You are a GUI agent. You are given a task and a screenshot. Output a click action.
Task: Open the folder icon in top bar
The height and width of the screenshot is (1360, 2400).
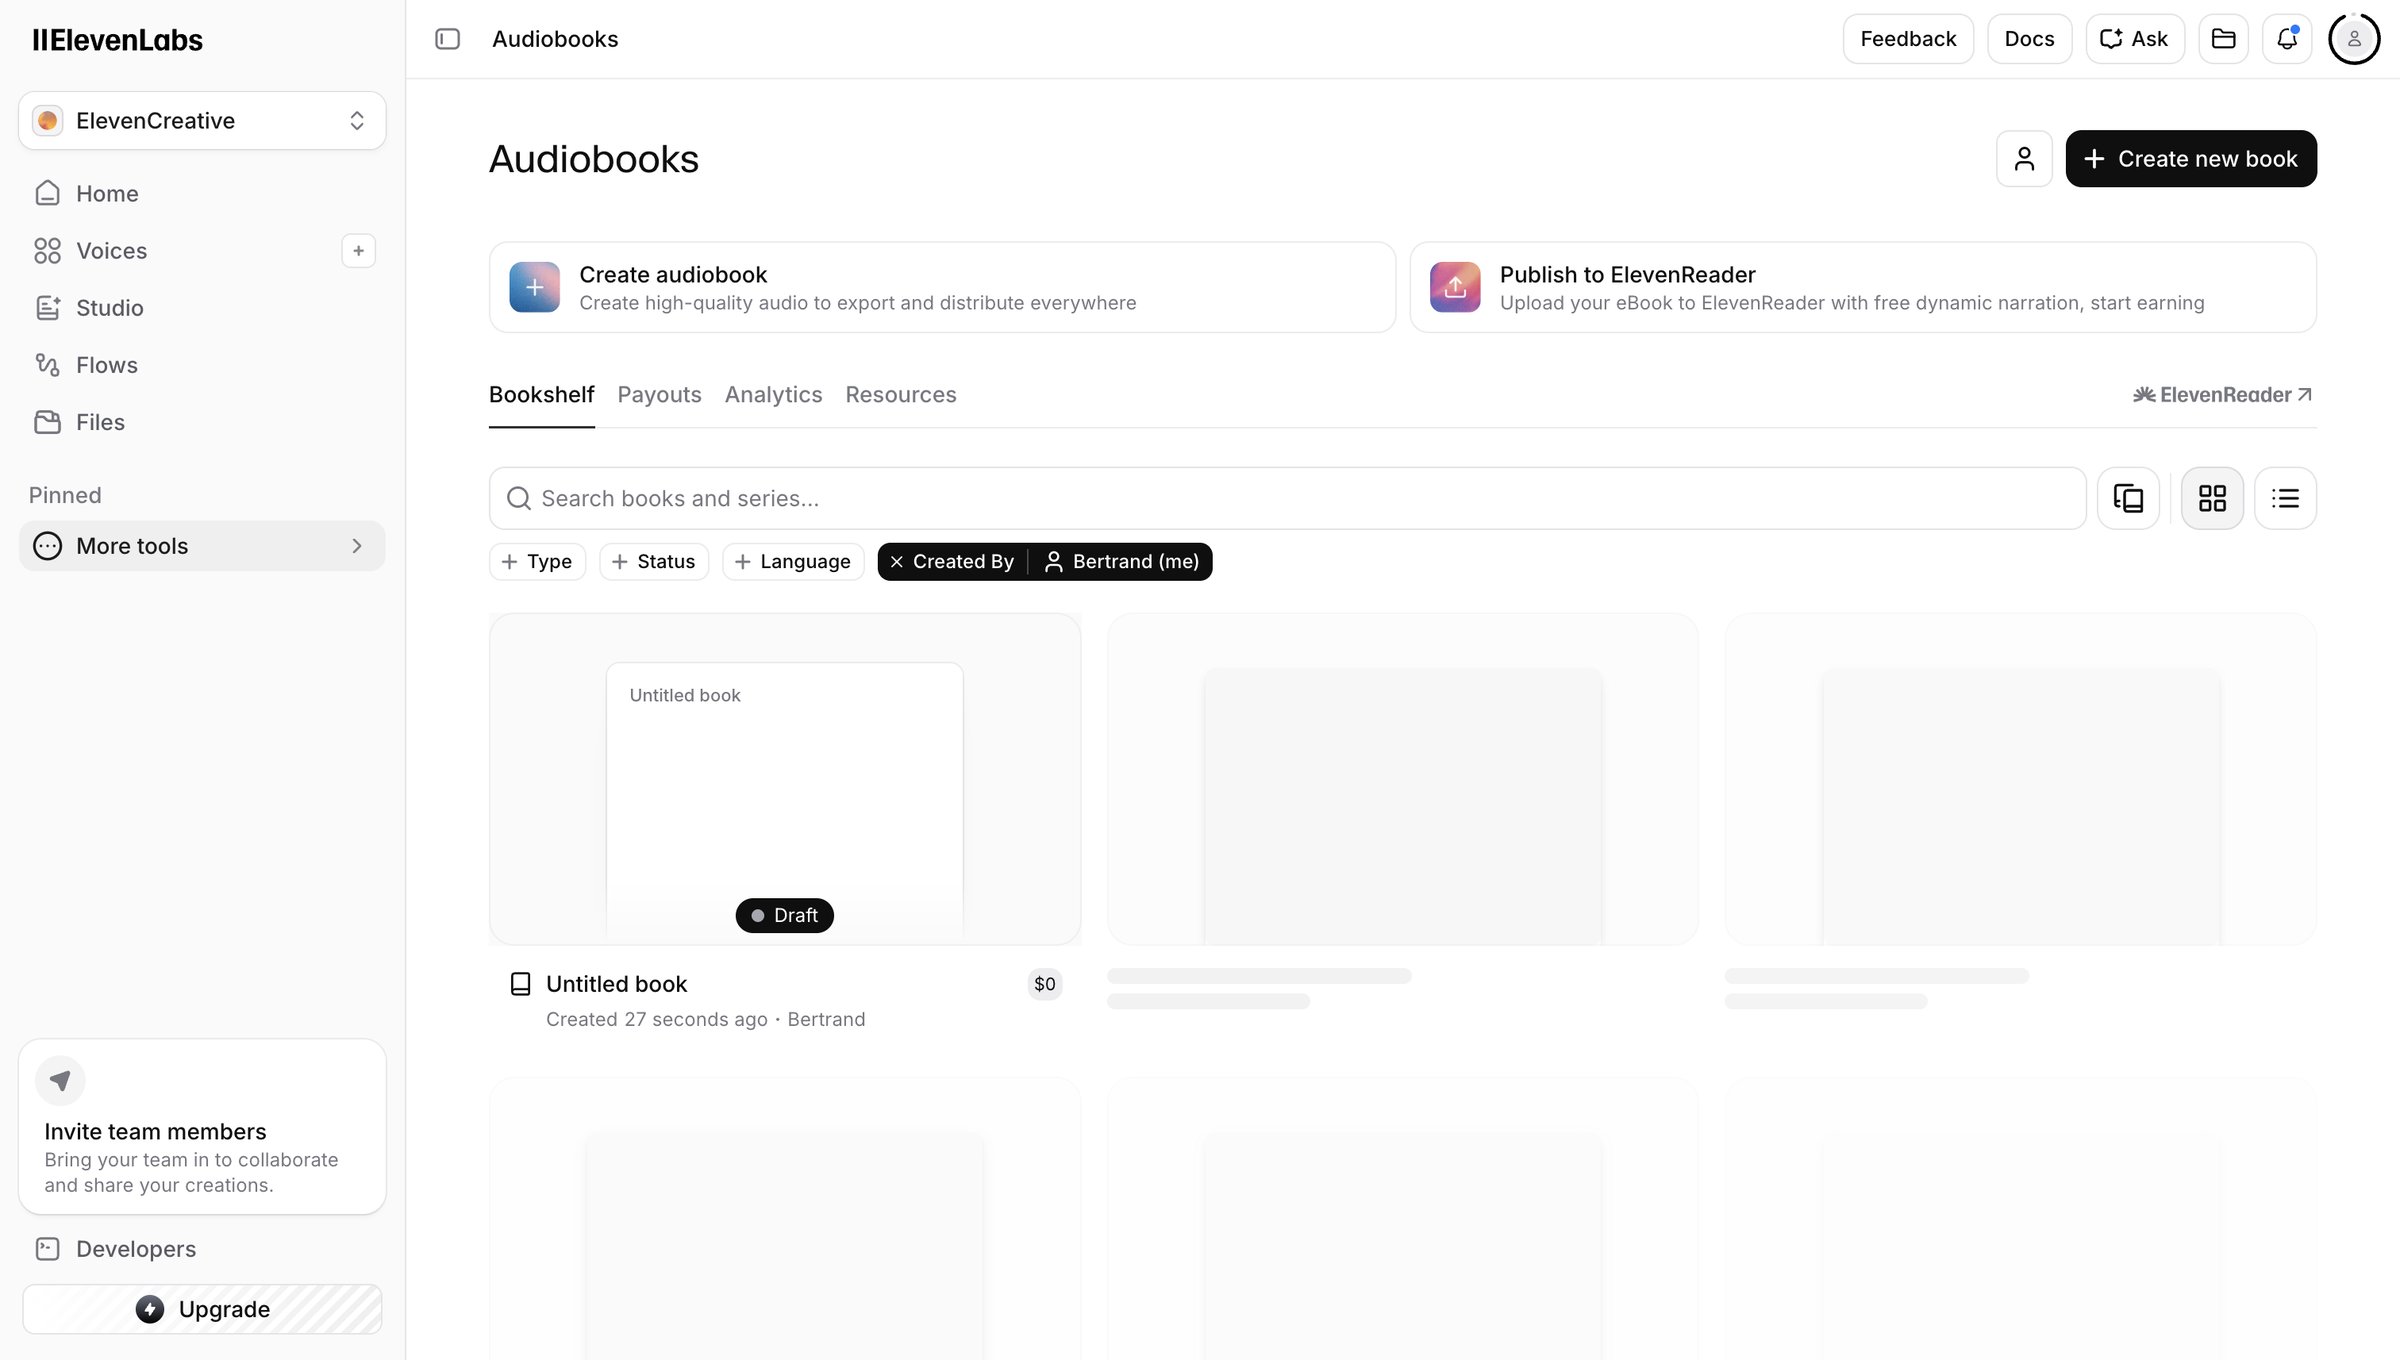2223,39
